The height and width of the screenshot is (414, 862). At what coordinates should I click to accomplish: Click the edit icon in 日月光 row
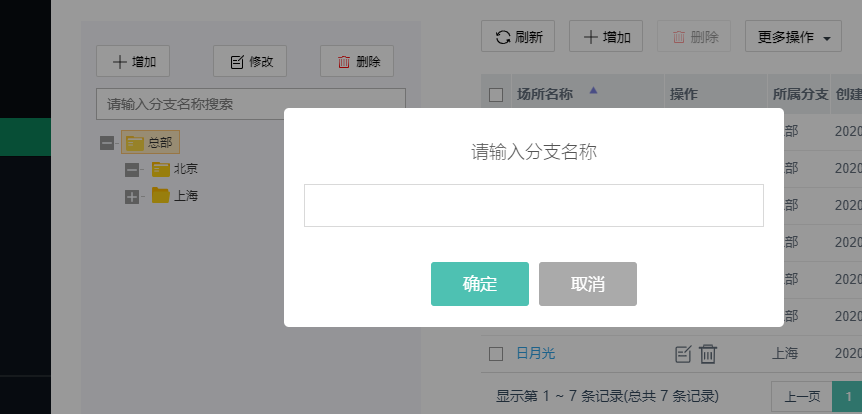[x=684, y=354]
